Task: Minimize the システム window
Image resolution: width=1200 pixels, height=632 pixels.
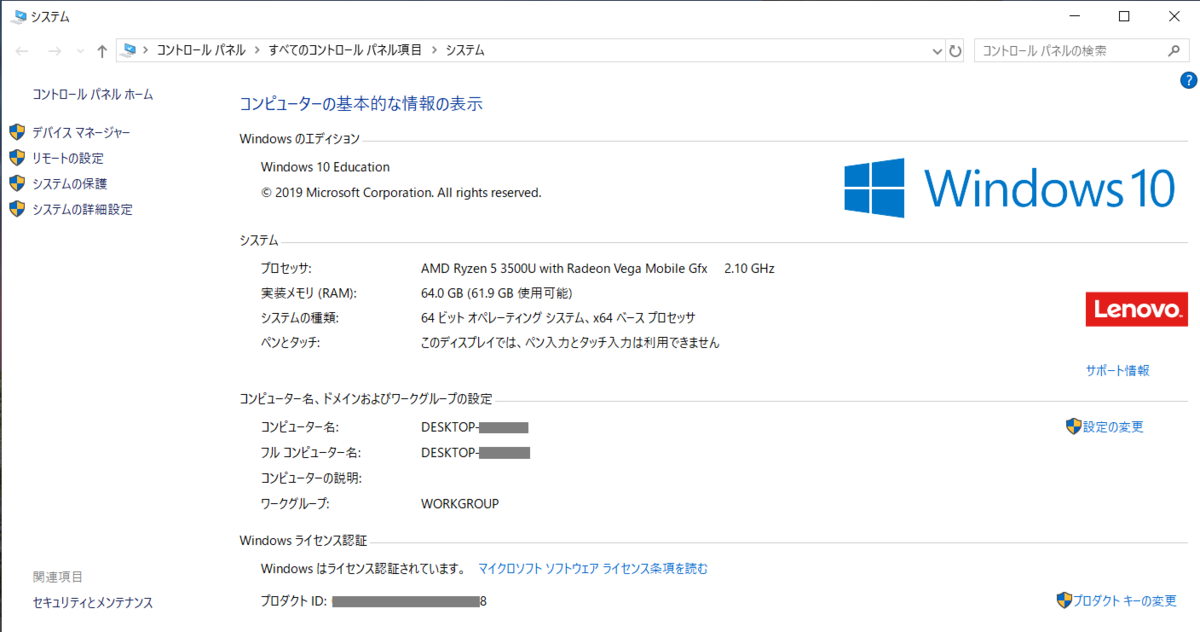Action: coord(1074,16)
